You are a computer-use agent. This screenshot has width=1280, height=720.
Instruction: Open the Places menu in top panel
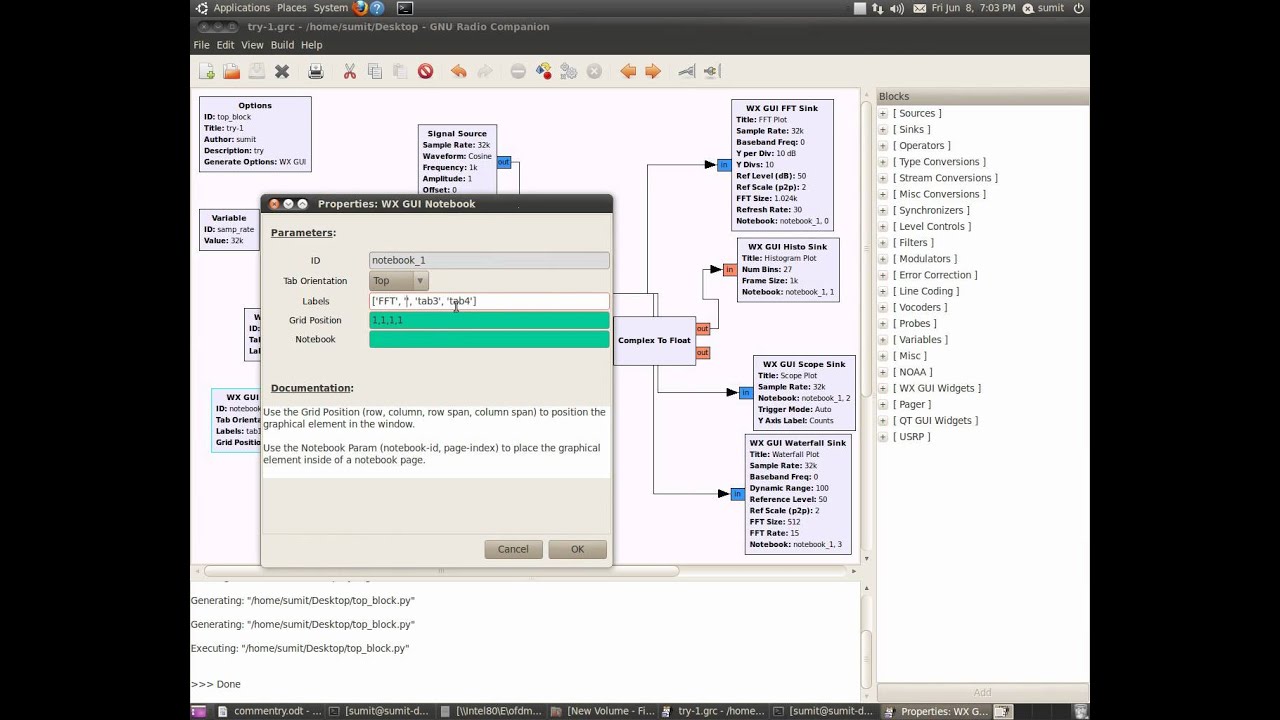[x=292, y=8]
